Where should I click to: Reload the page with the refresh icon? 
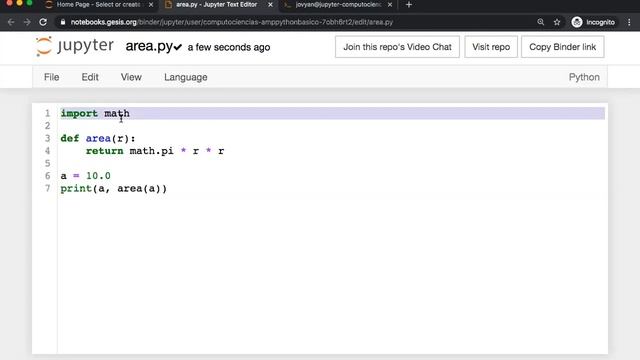point(43,22)
